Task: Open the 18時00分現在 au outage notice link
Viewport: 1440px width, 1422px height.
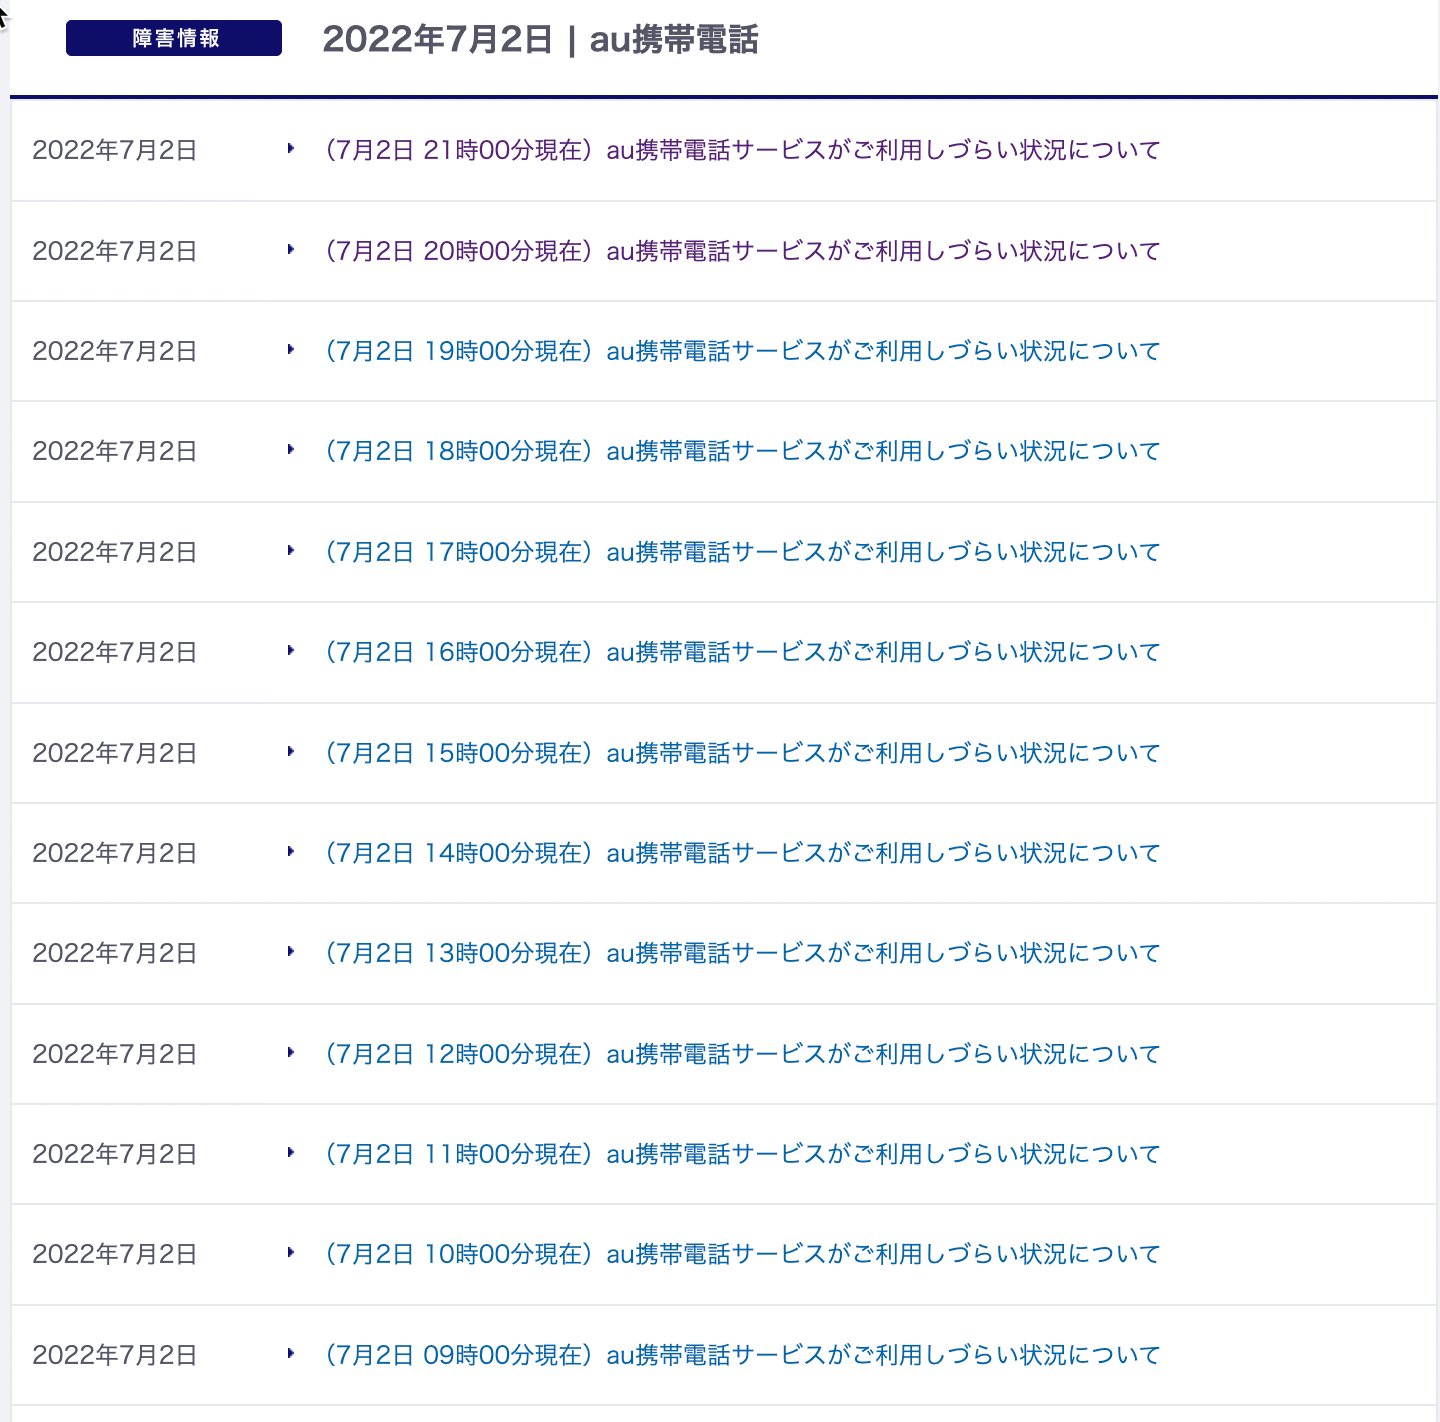Action: tap(741, 451)
